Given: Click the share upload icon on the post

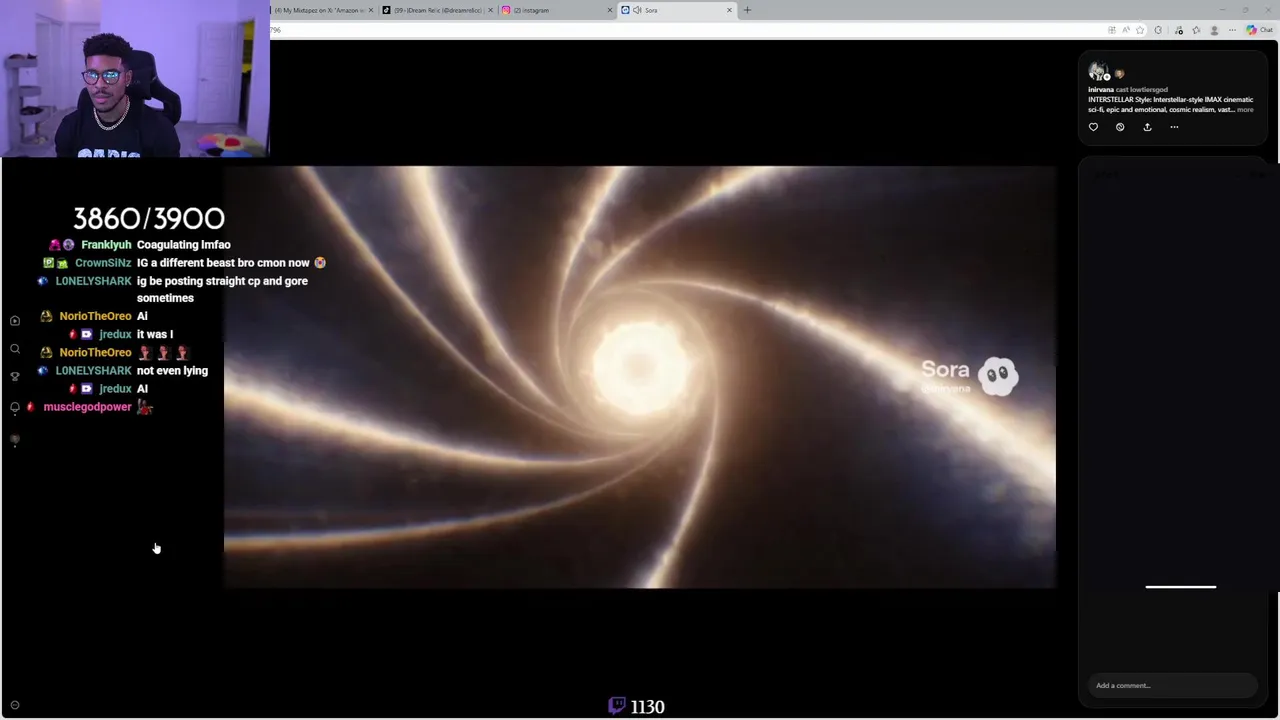Looking at the screenshot, I should pyautogui.click(x=1147, y=127).
